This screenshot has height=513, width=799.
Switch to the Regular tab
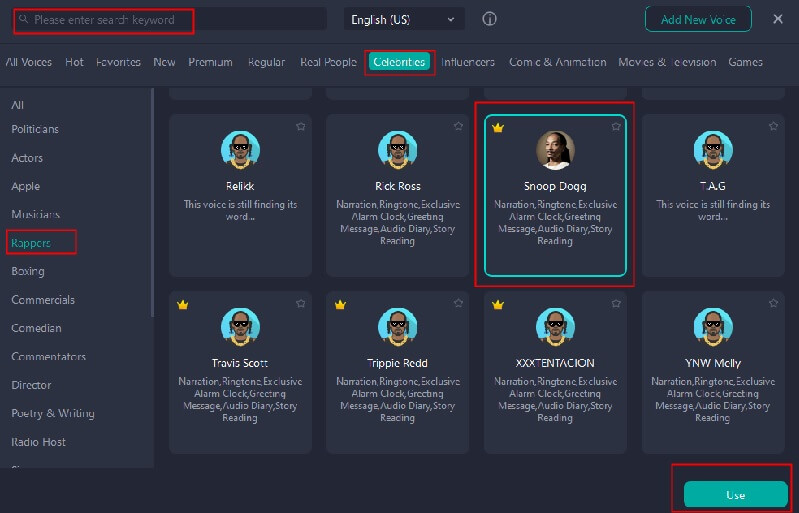(x=267, y=62)
